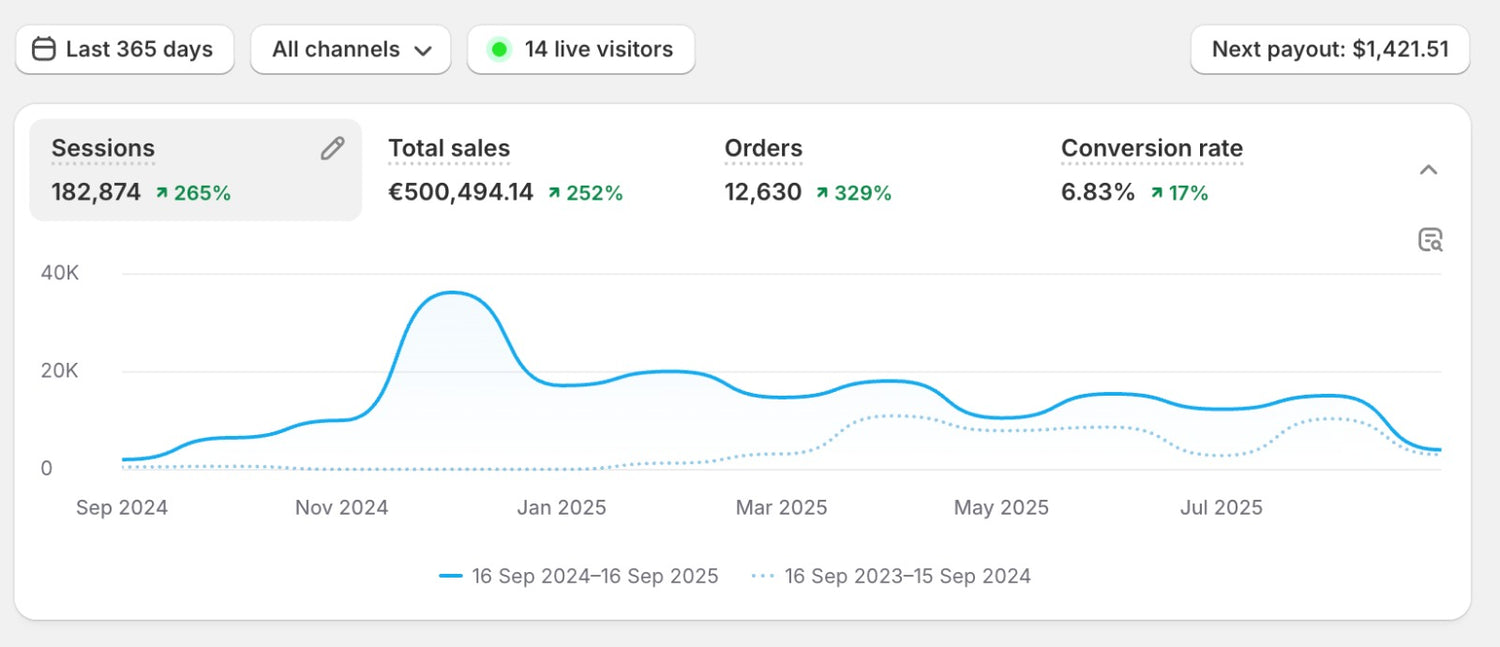Show the Conversion rate metric tab
The height and width of the screenshot is (647, 1500).
[1151, 170]
